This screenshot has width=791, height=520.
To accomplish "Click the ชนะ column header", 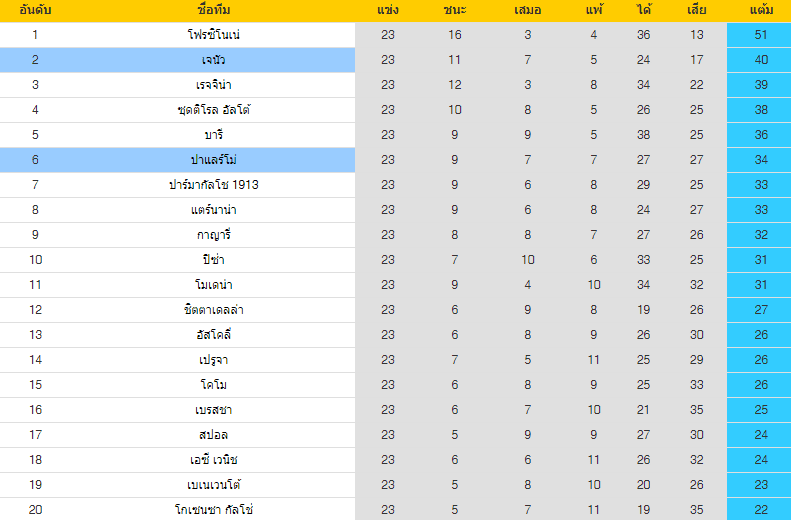I will (x=455, y=10).
